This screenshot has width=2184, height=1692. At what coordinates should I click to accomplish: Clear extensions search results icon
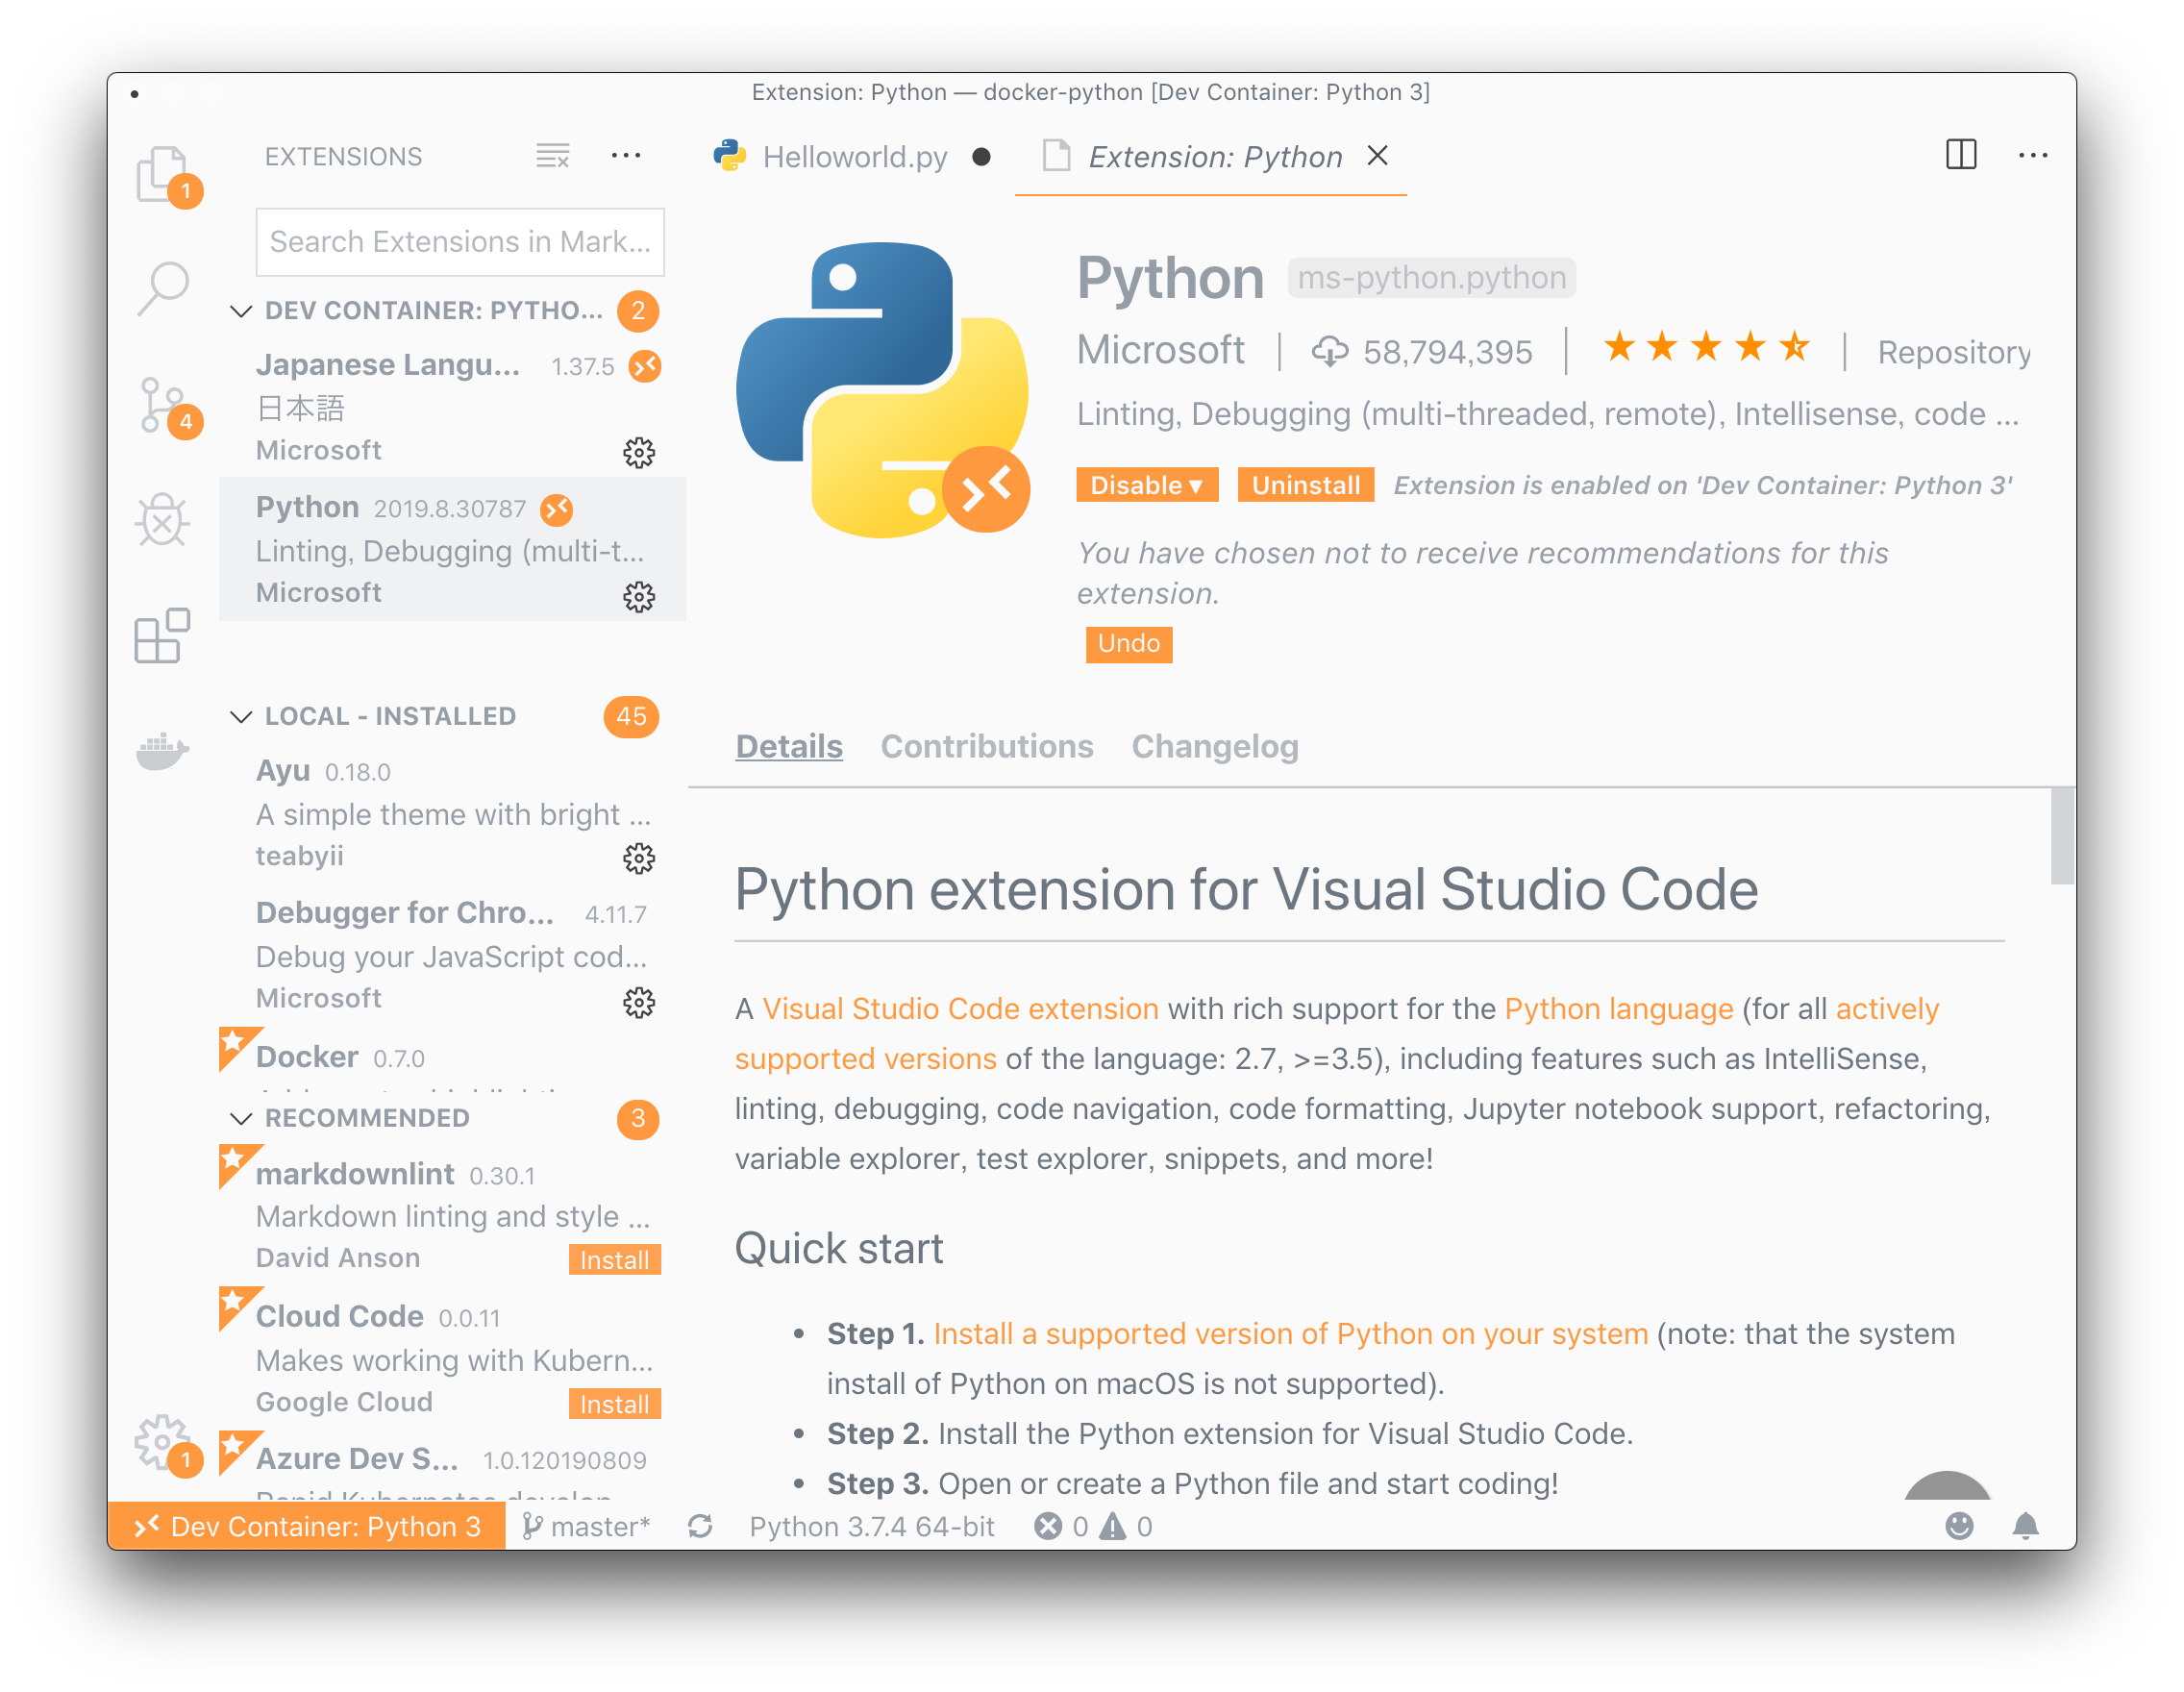[552, 156]
